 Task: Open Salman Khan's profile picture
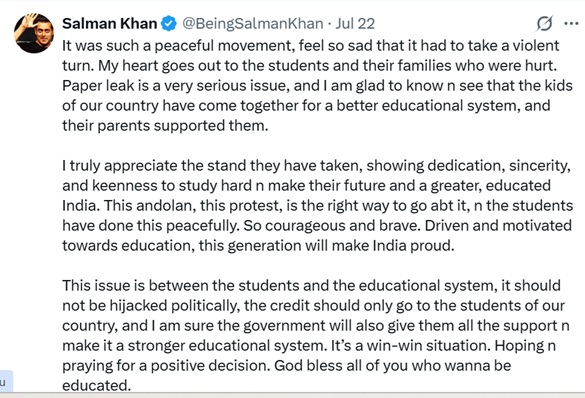[x=34, y=33]
